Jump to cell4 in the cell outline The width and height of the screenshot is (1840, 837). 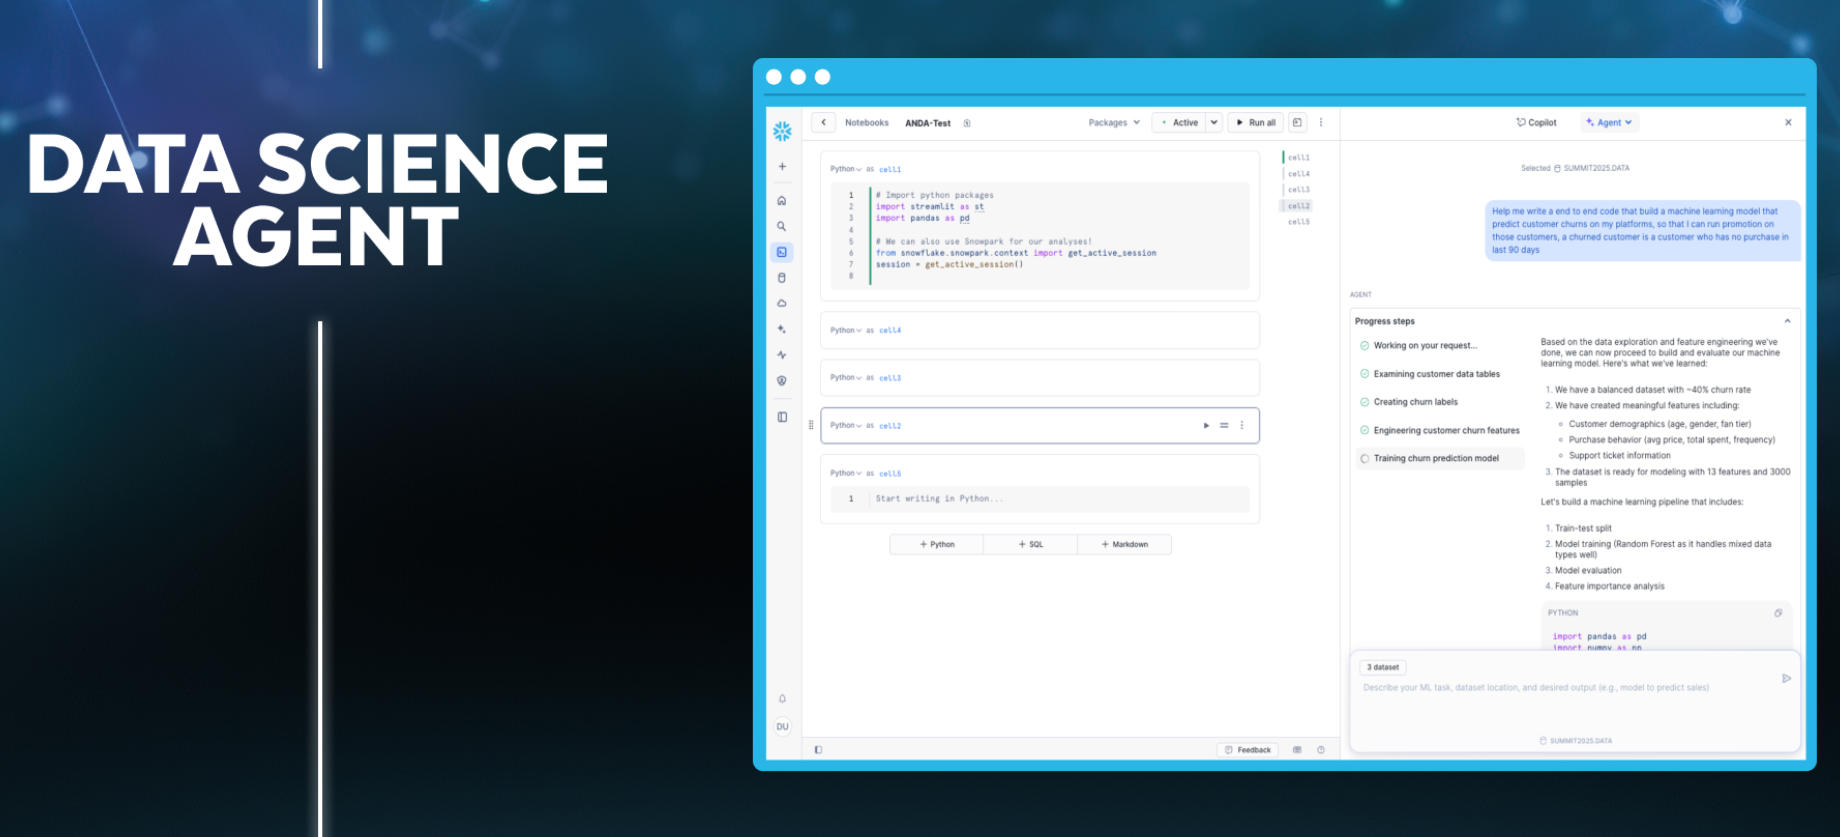1298,174
